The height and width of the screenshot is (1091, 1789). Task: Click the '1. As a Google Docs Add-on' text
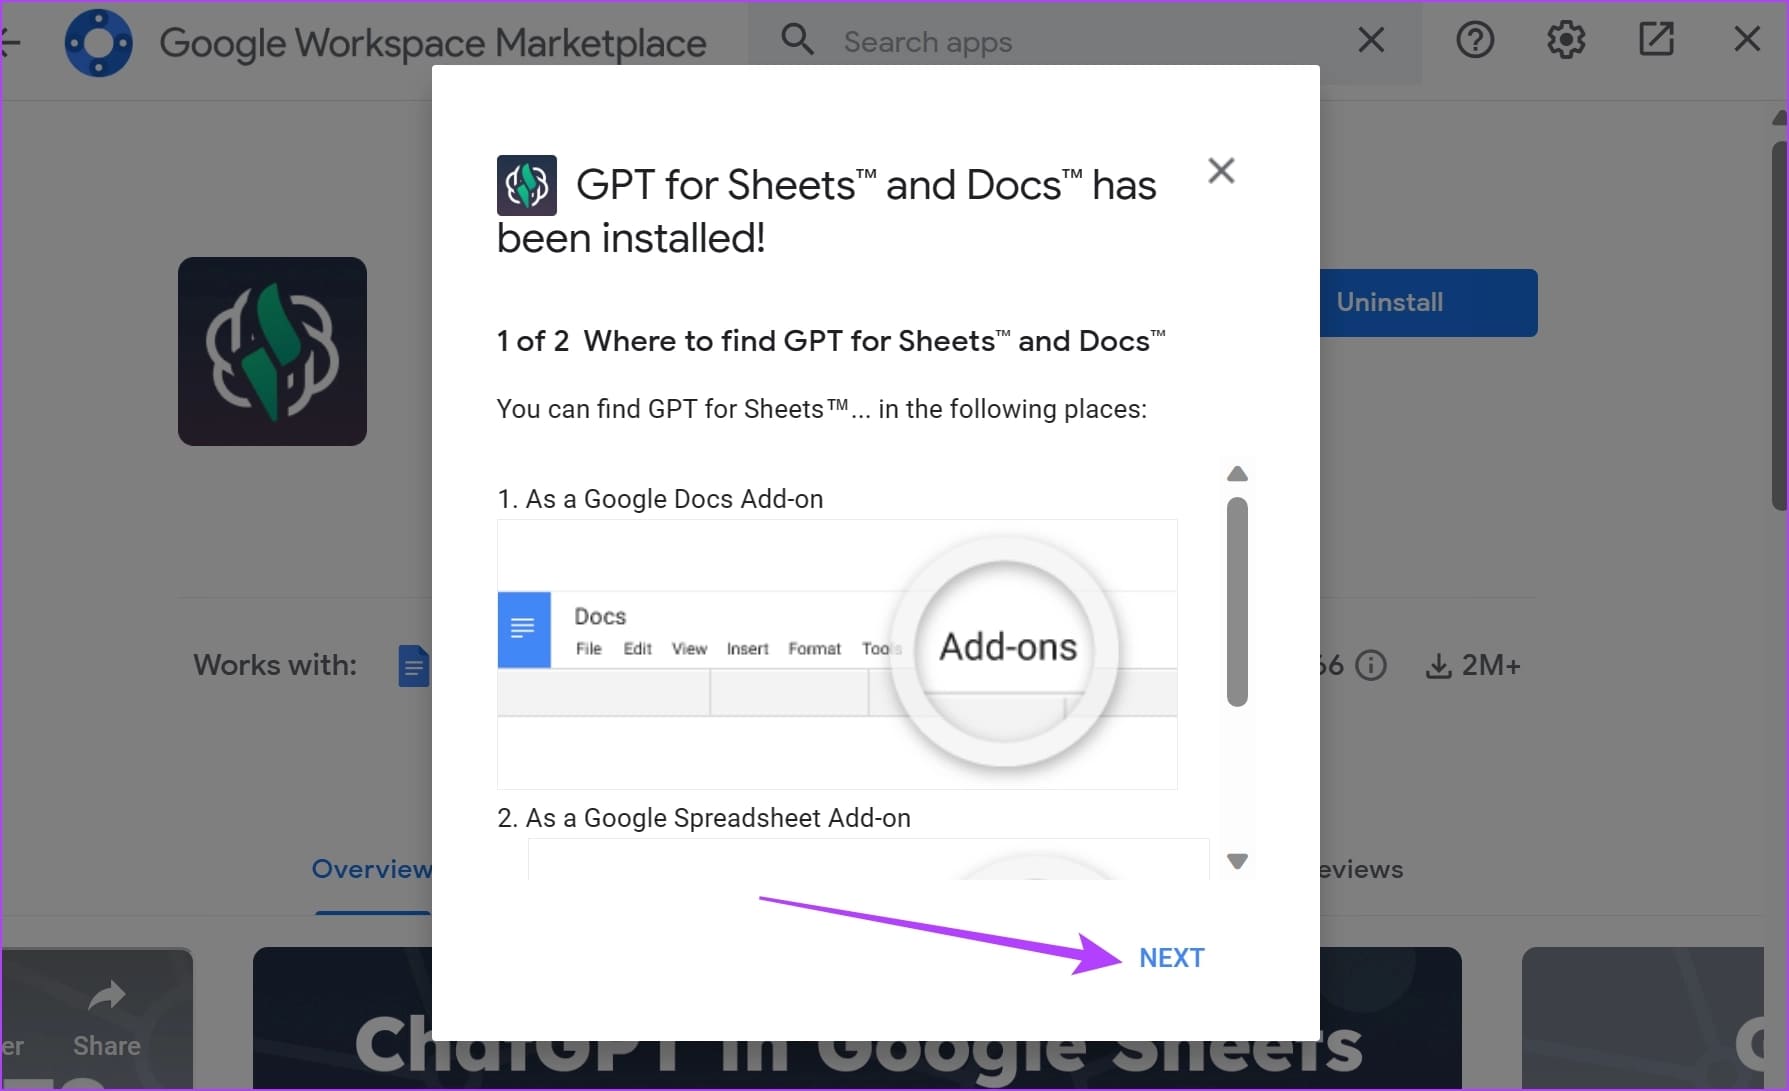coord(660,499)
